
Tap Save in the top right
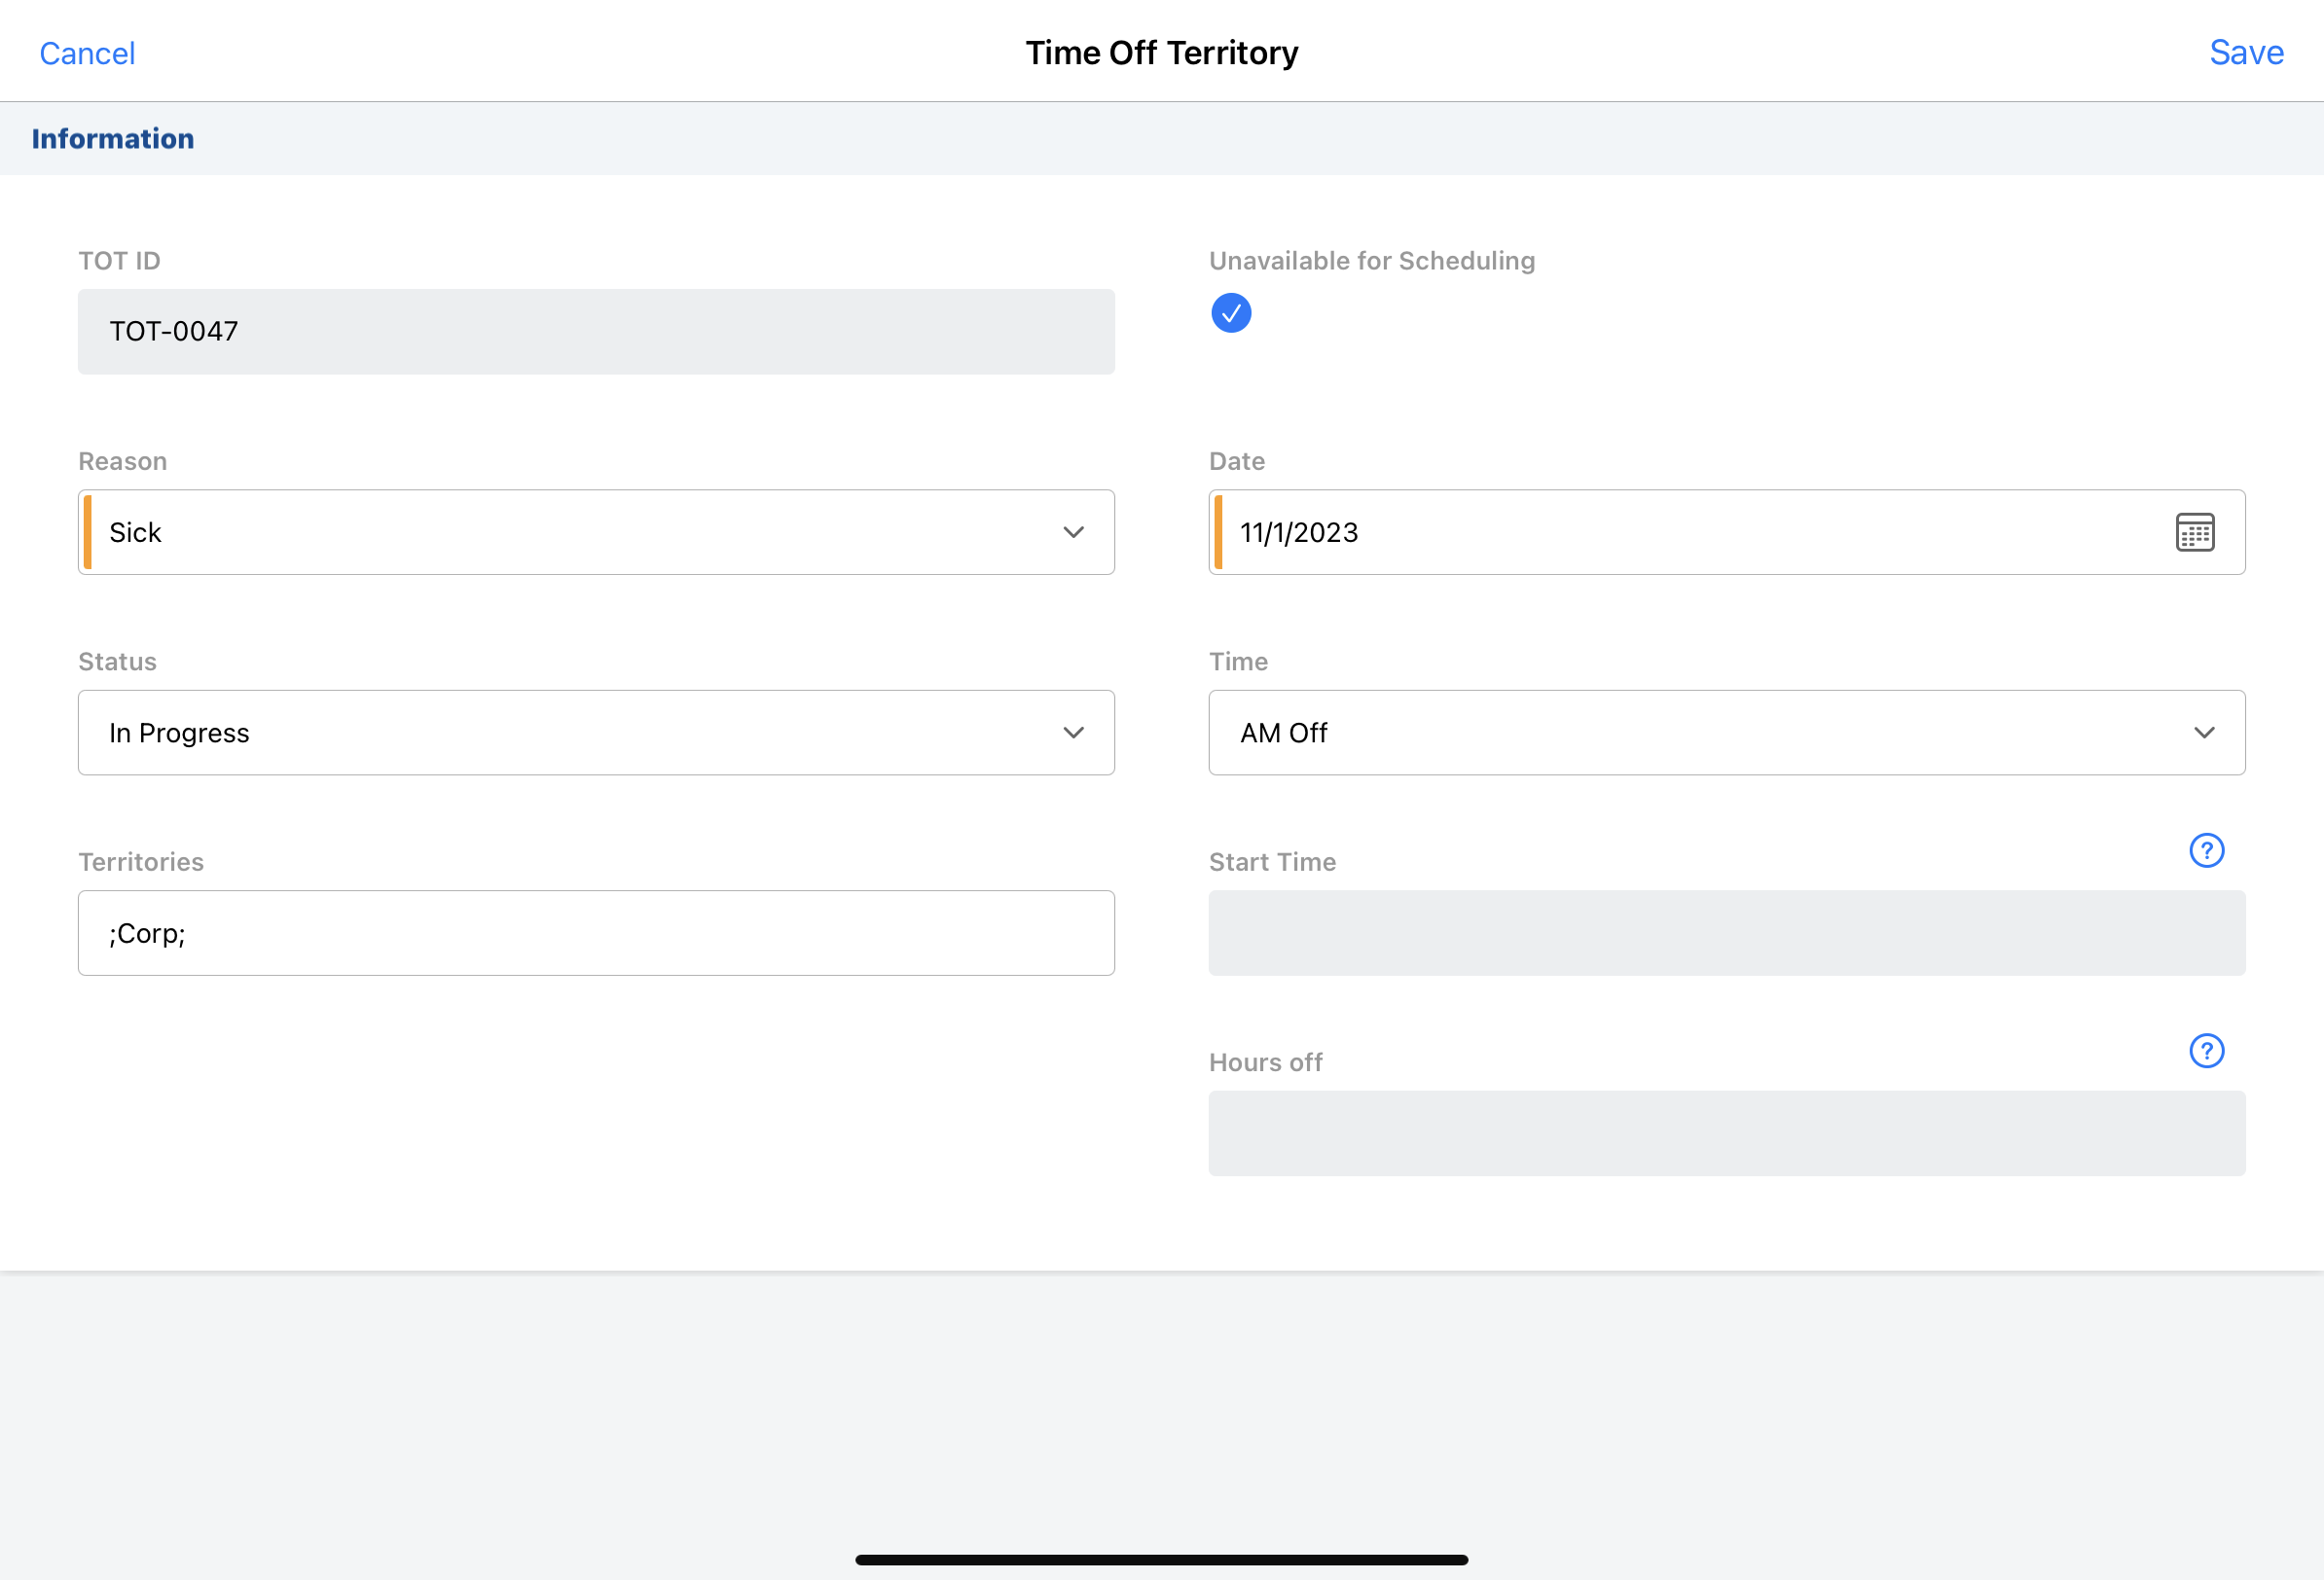coord(2246,52)
